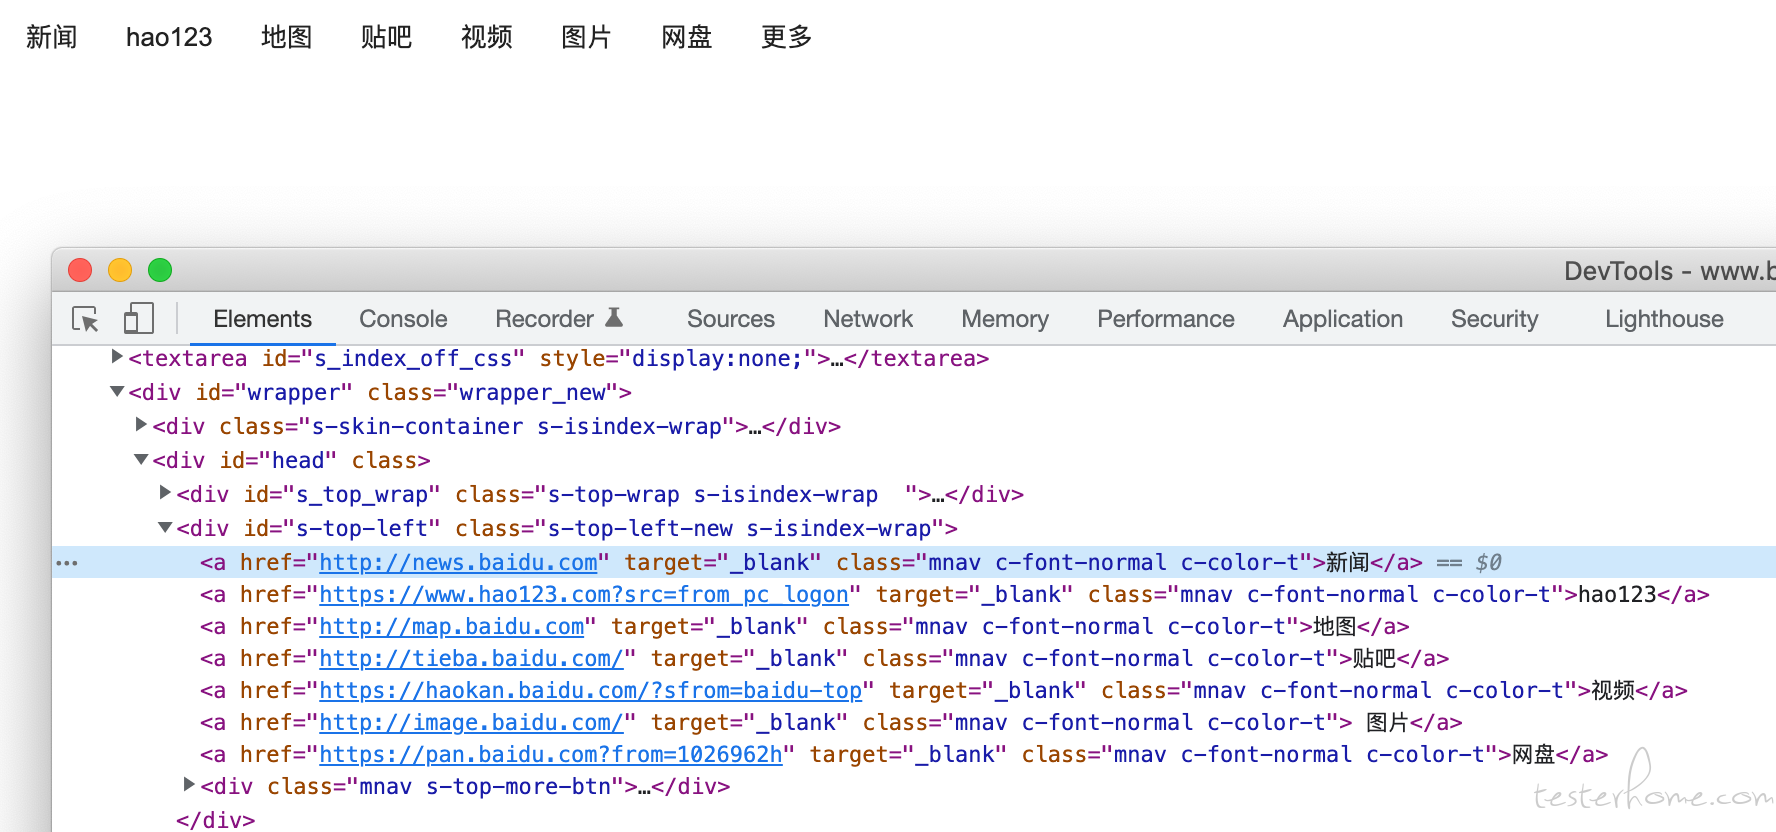Collapse the div#head node
Image resolution: width=1776 pixels, height=832 pixels.
(x=141, y=460)
